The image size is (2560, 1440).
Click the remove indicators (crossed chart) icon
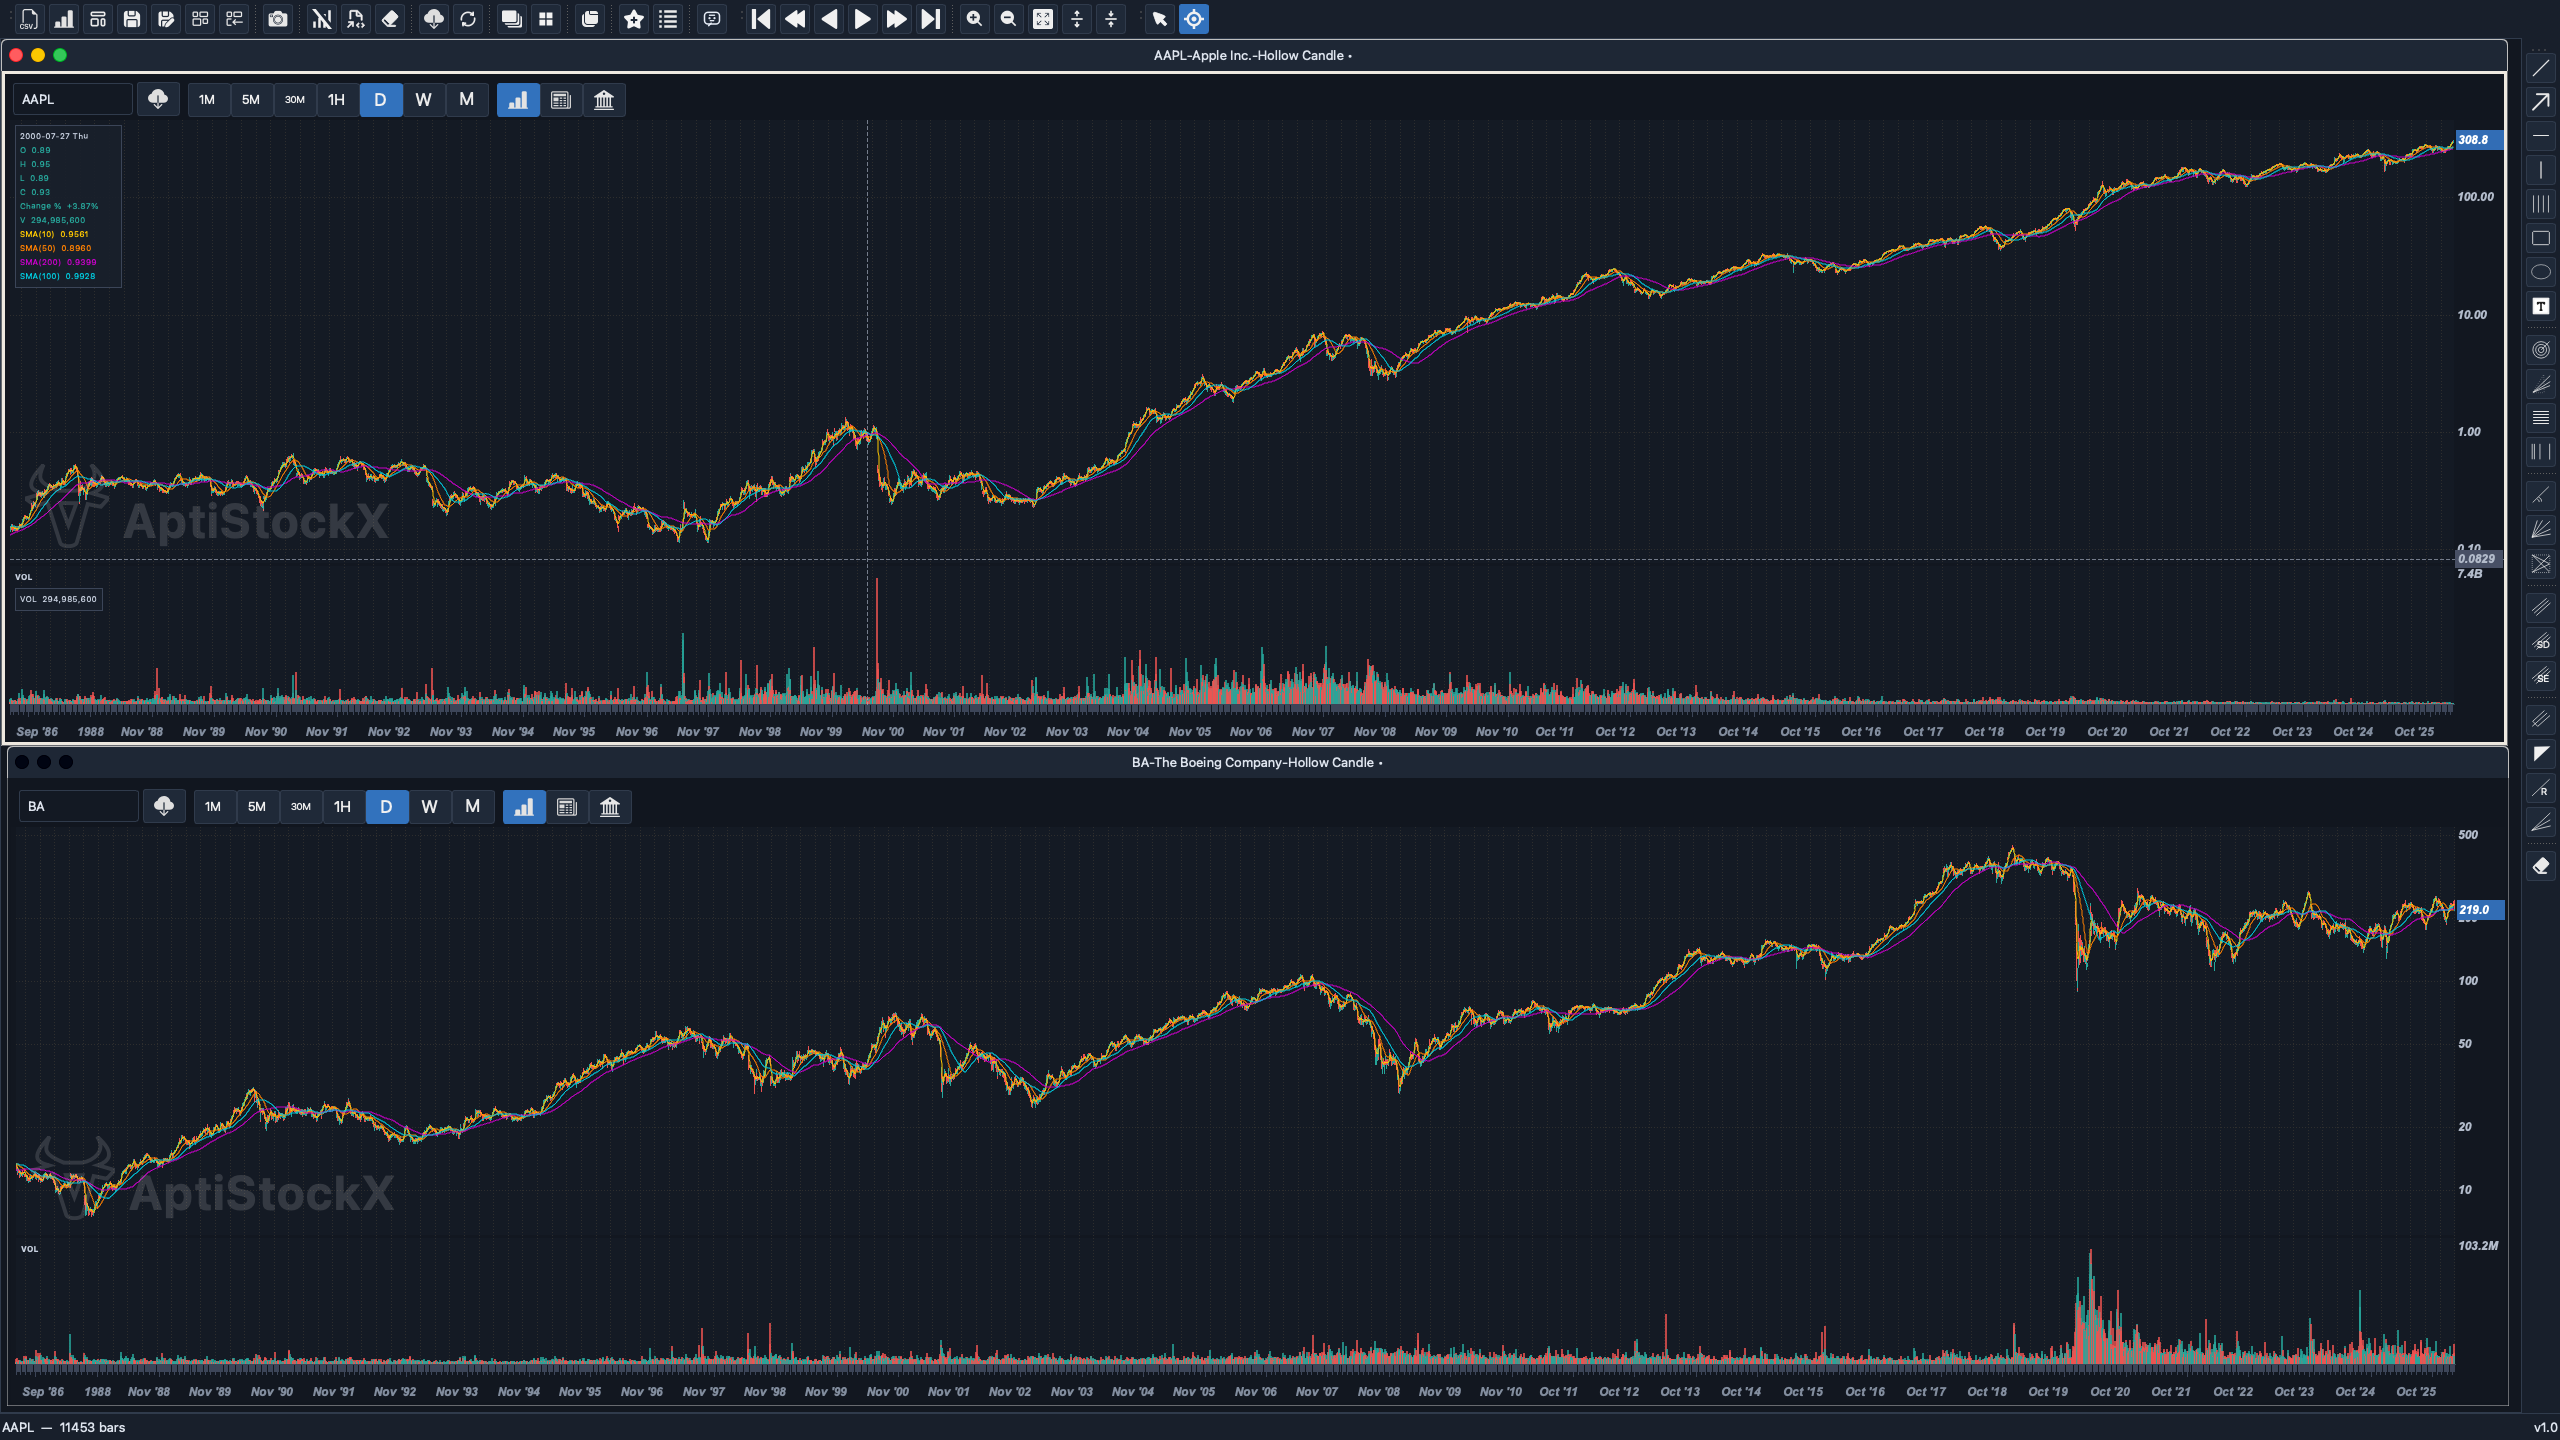pos(322,19)
